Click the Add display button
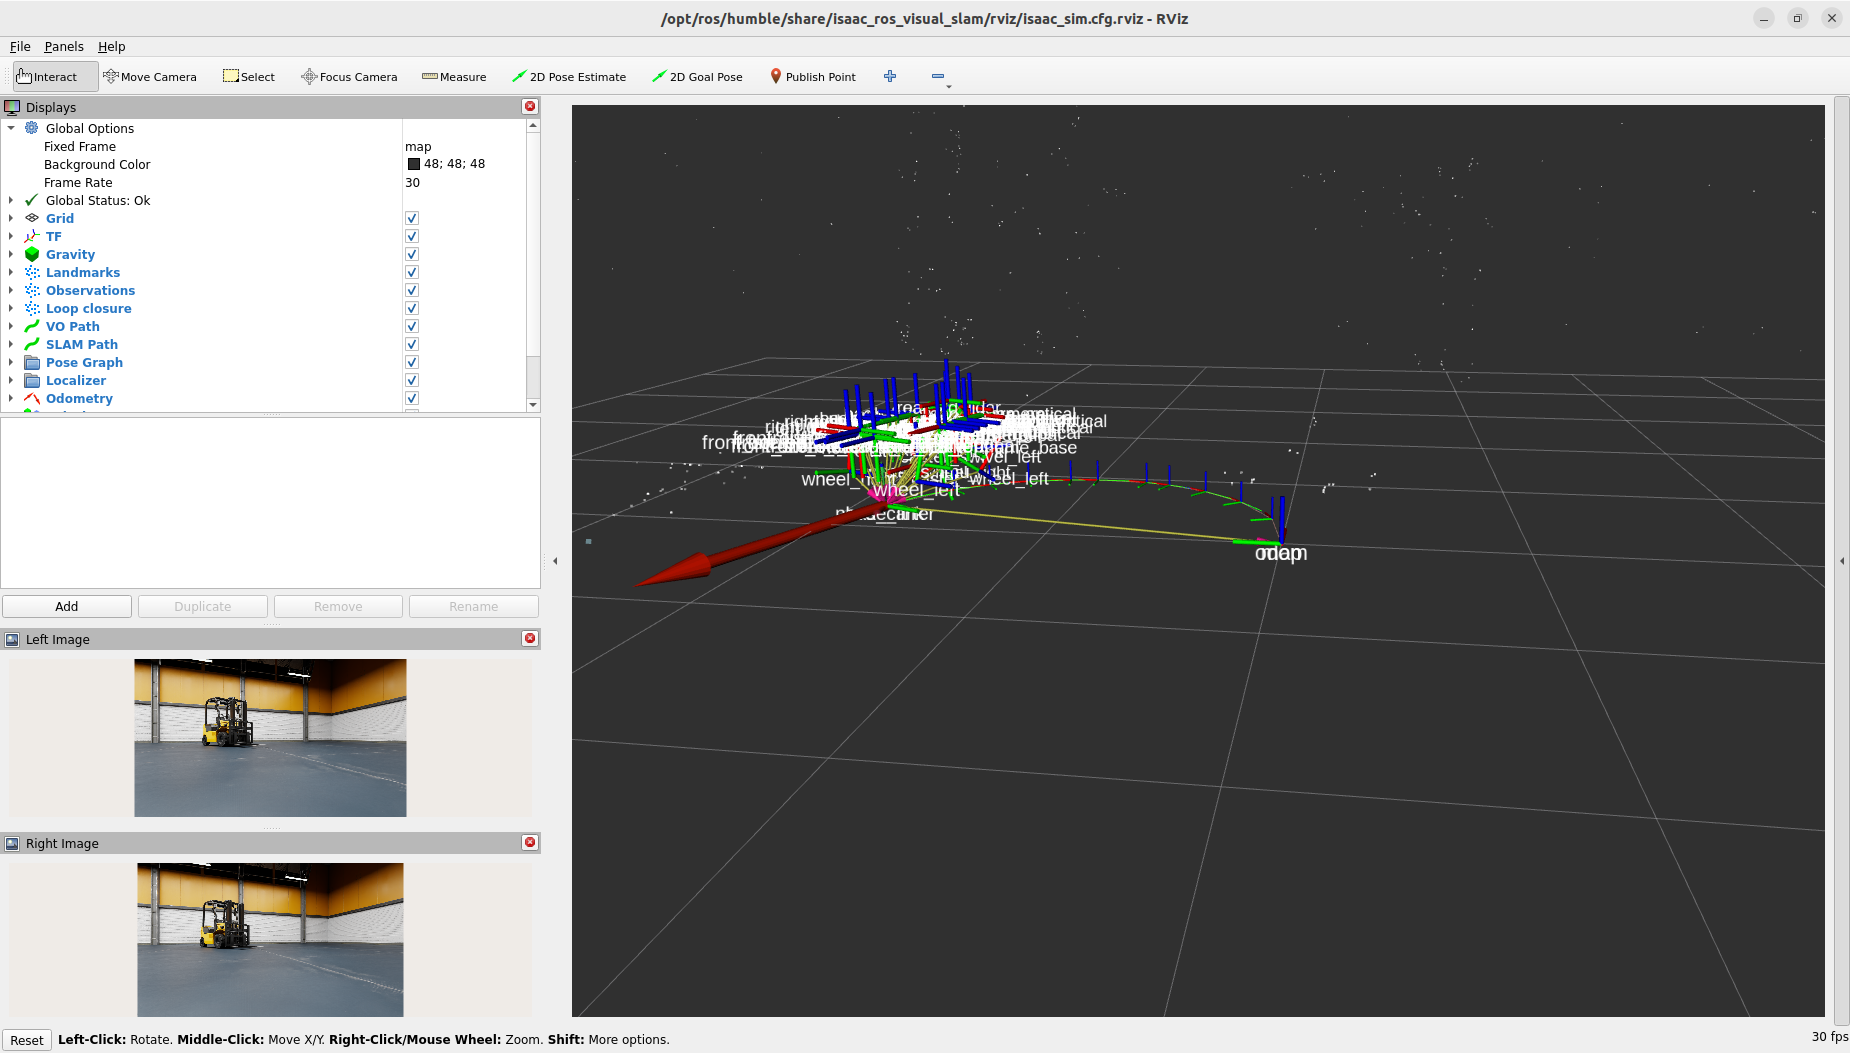Viewport: 1850px width, 1053px height. tap(67, 607)
